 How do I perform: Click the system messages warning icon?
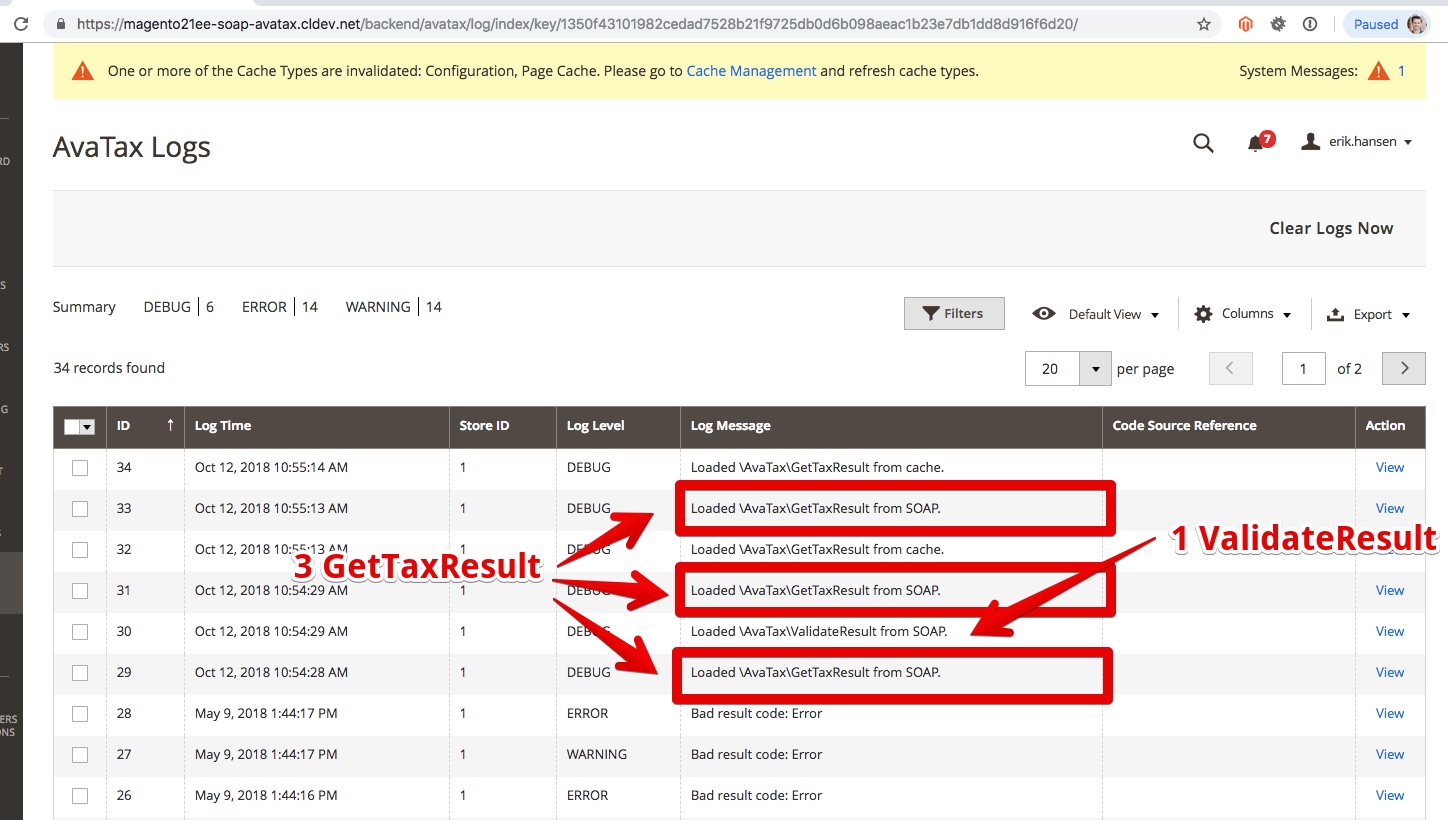point(1378,71)
